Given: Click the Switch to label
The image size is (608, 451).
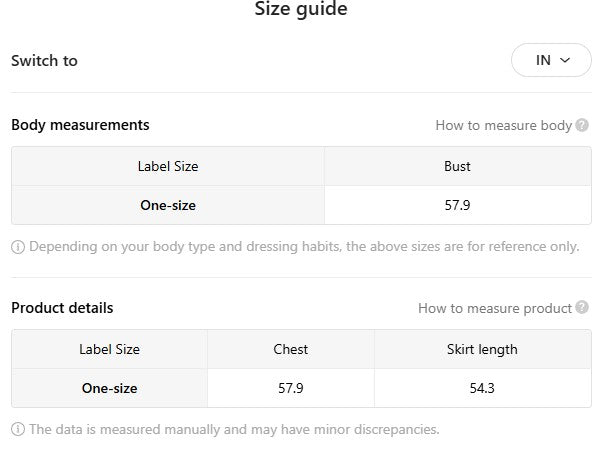Looking at the screenshot, I should point(44,60).
